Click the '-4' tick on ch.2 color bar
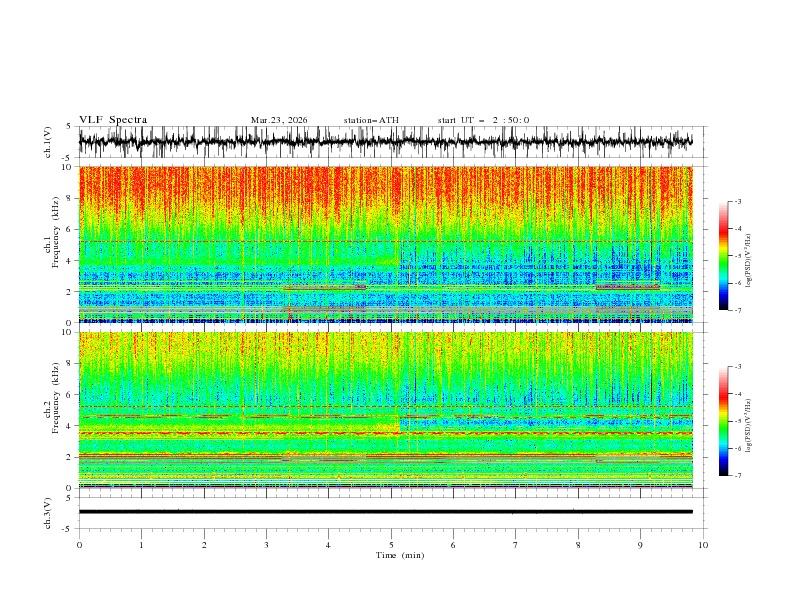This screenshot has width=792, height=612. pos(738,394)
